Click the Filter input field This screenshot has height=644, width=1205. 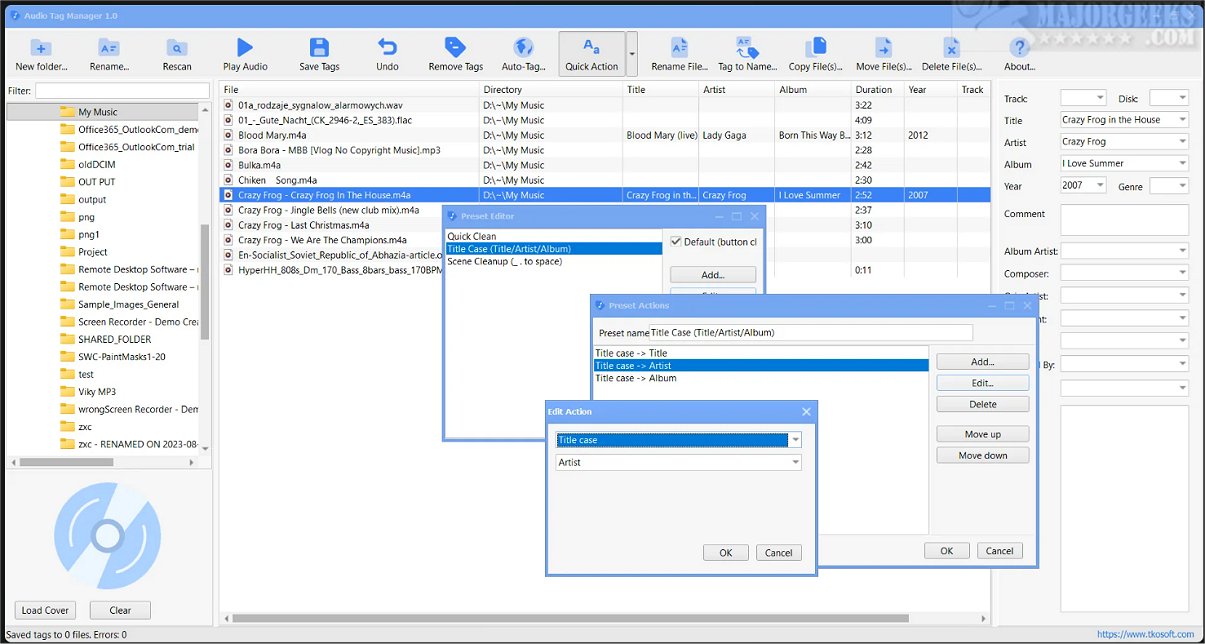(122, 91)
